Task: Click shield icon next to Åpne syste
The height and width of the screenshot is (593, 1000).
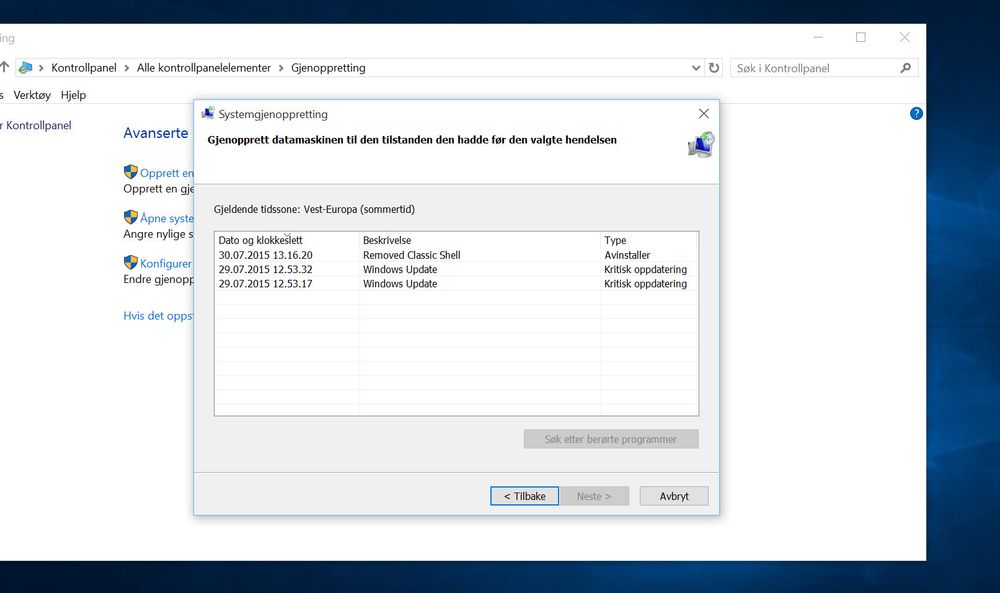Action: 131,217
